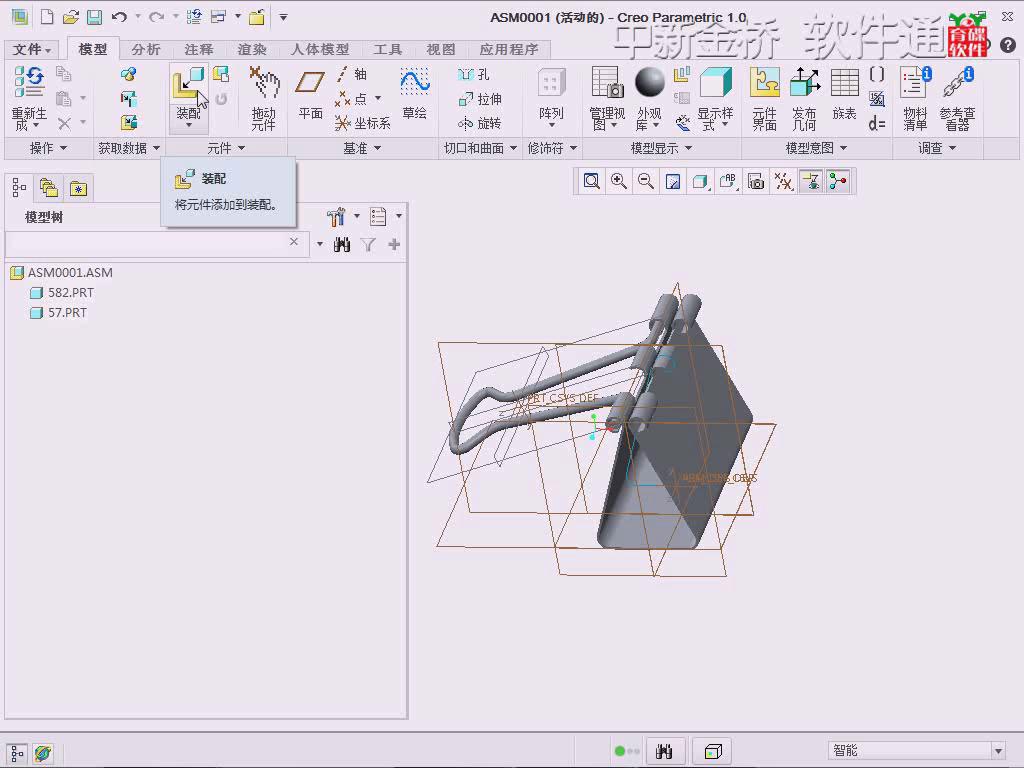This screenshot has height=768, width=1024.
Task: Expand Cut & Surface (切口和曲面) group
Action: [480, 148]
